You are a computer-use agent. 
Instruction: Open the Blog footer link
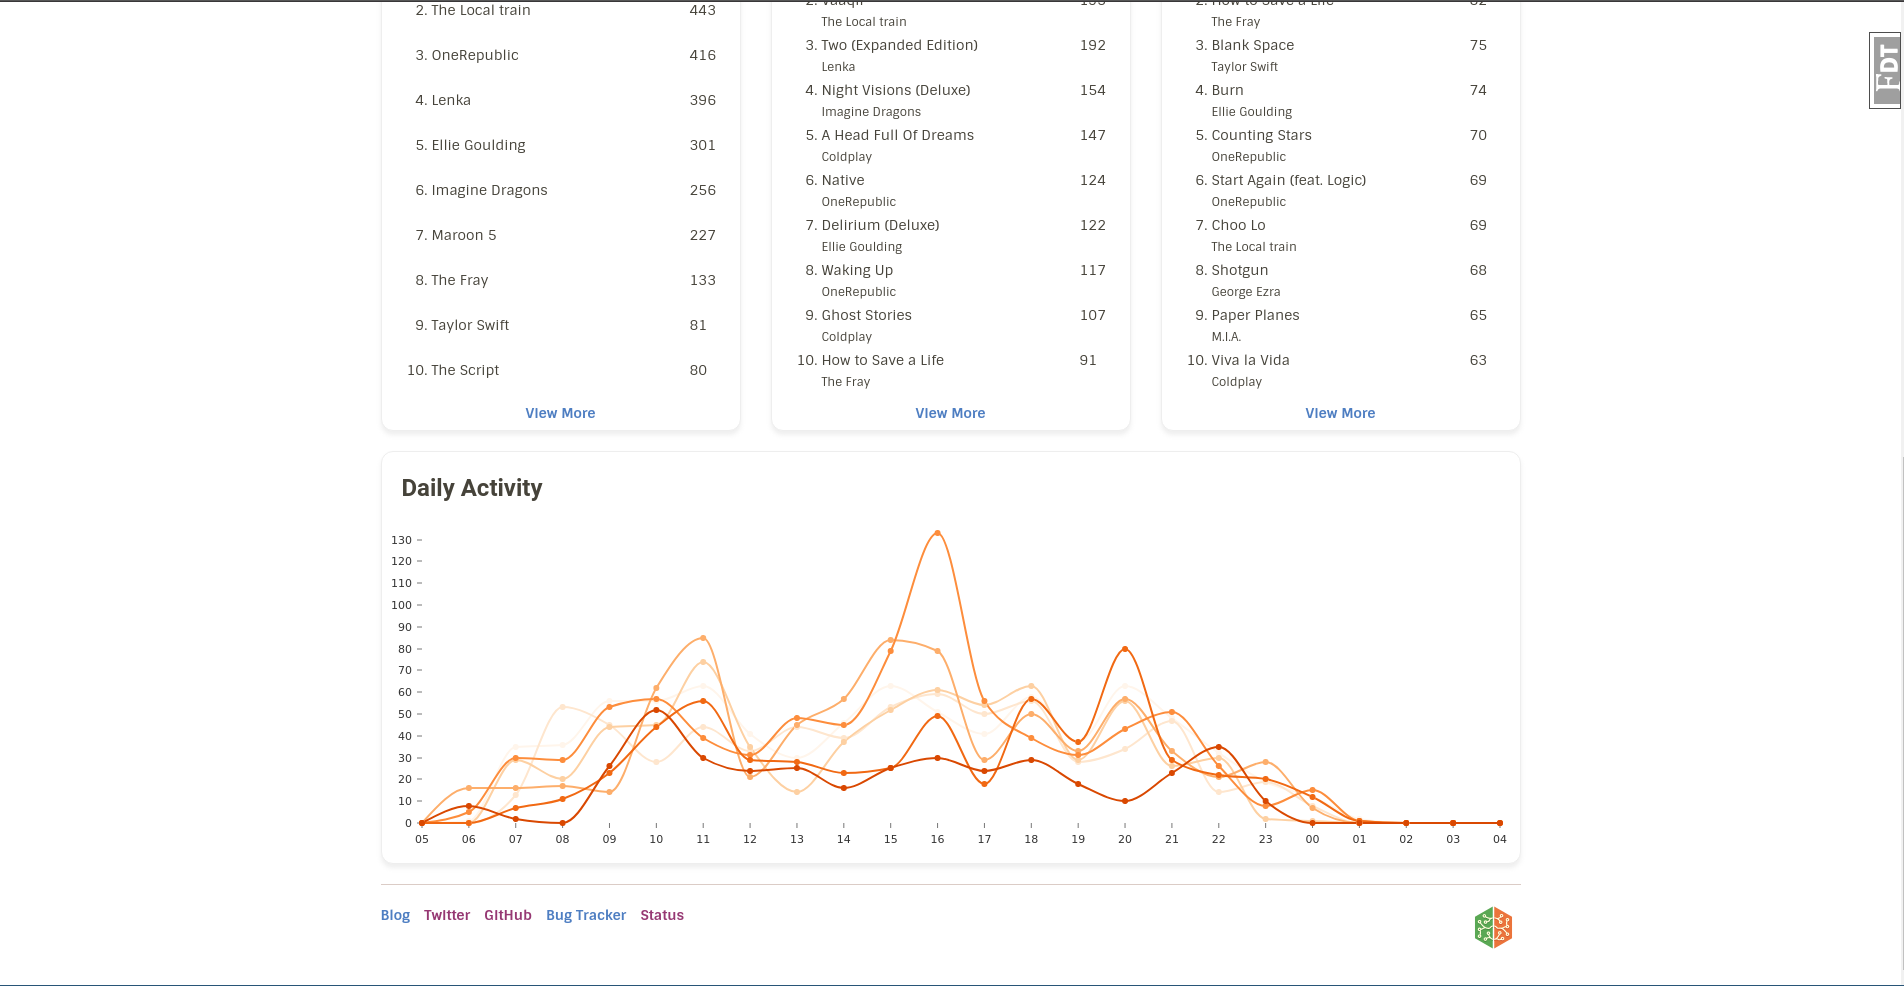(395, 915)
